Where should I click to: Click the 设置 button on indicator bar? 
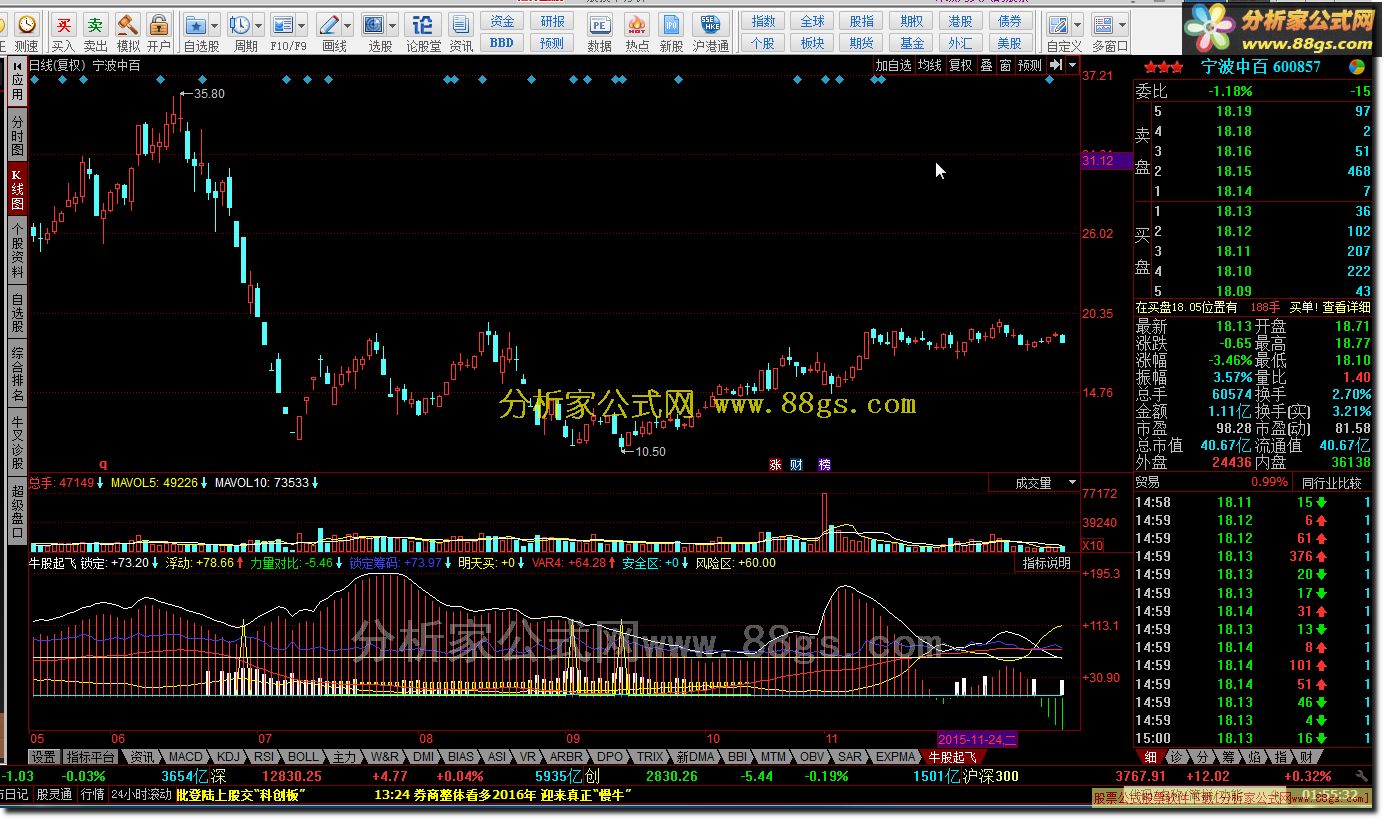[42, 757]
